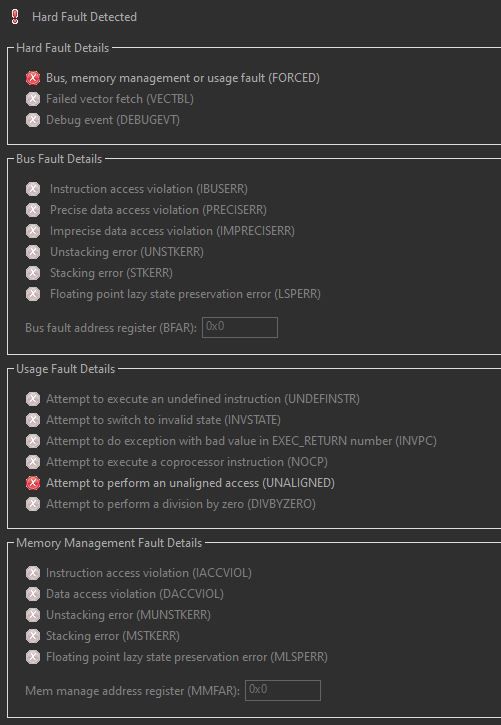
Task: Click the PRECISERR data access violation icon
Action: (33, 210)
